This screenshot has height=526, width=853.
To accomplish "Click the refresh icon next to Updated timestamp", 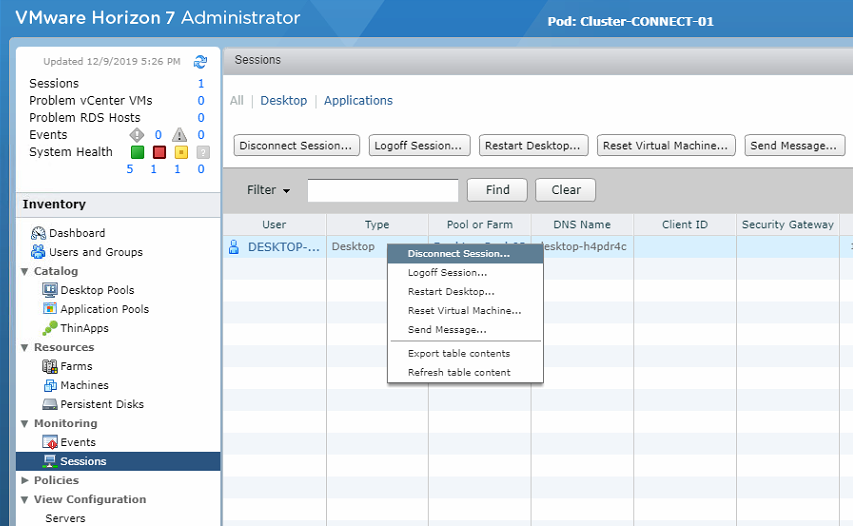I will pyautogui.click(x=200, y=62).
